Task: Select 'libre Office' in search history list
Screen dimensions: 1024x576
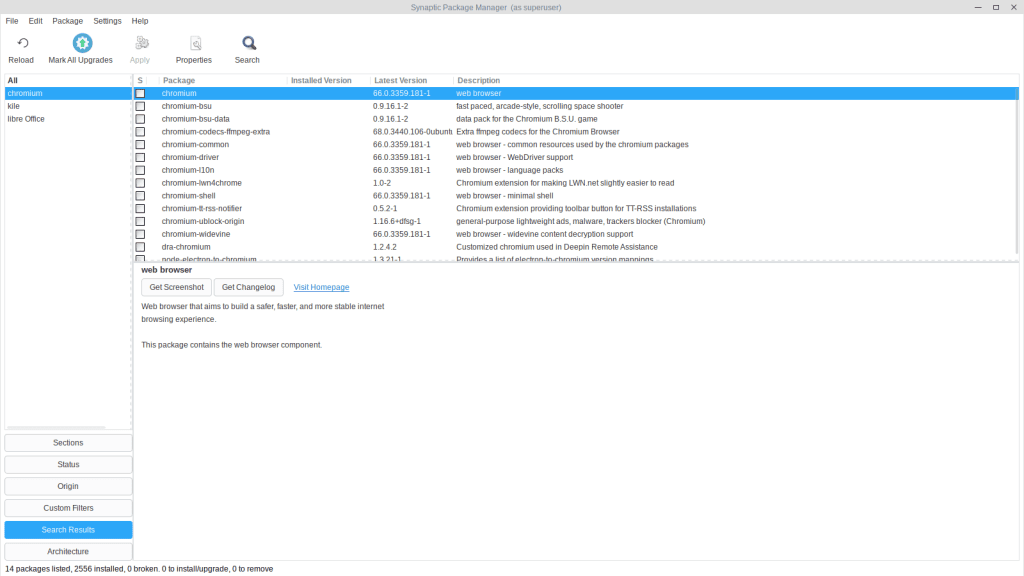Action: coord(68,119)
